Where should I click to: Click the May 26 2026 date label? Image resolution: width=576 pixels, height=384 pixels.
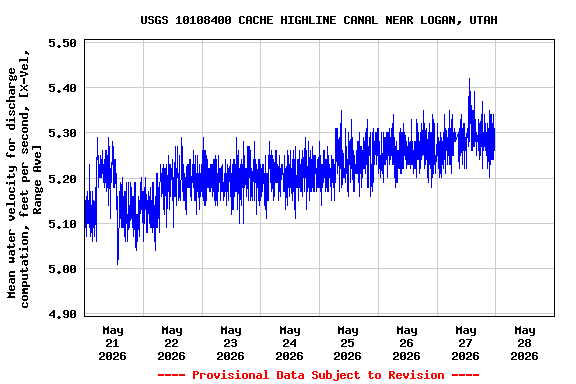(x=406, y=343)
